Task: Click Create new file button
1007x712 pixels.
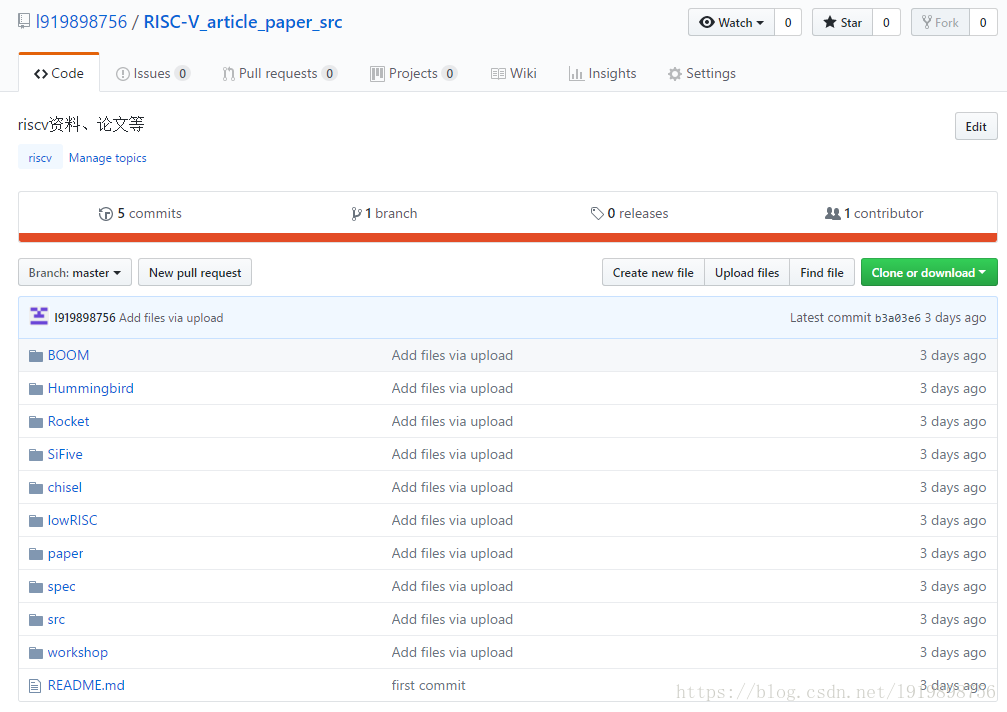Action: tap(653, 272)
